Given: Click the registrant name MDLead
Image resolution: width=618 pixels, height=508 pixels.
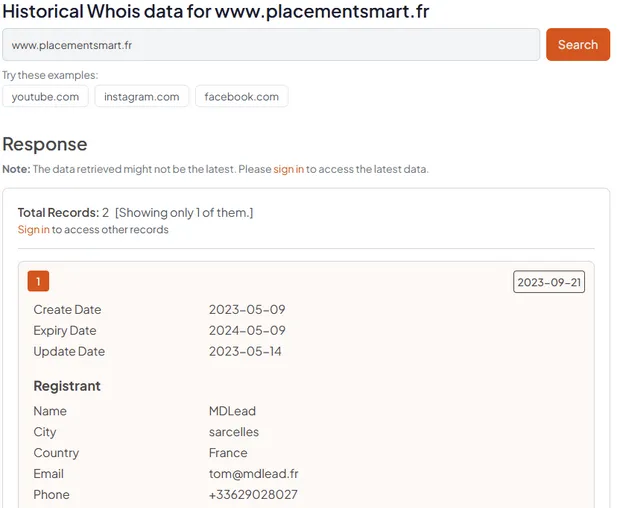Looking at the screenshot, I should click(x=232, y=411).
